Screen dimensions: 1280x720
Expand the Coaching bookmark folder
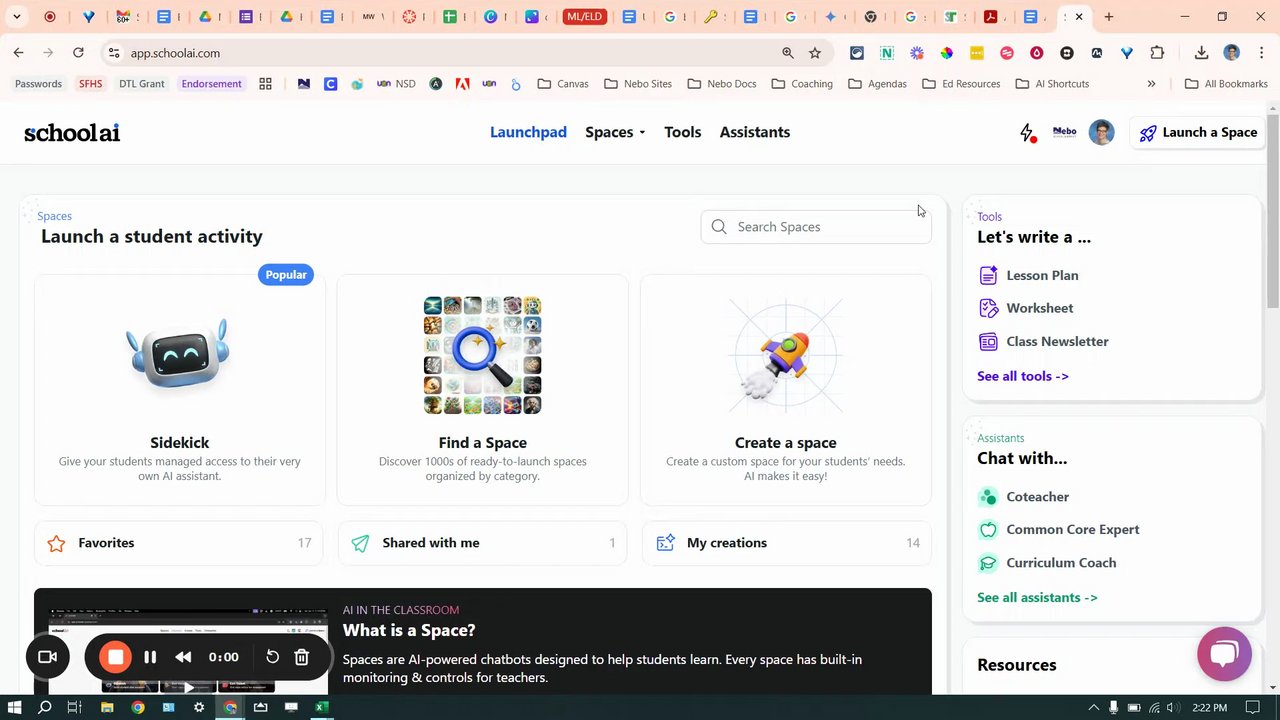(x=802, y=84)
